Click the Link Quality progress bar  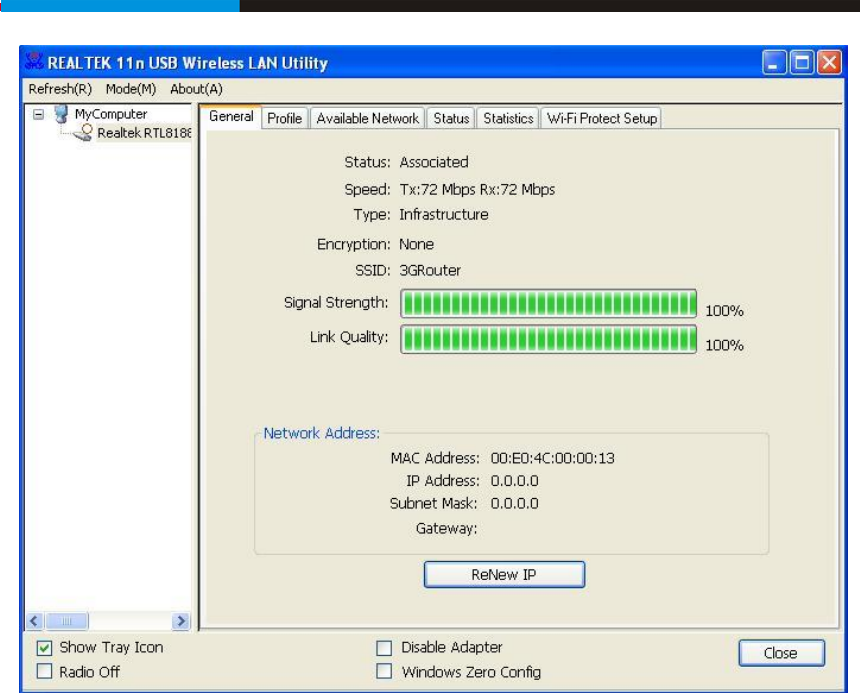[x=548, y=339]
